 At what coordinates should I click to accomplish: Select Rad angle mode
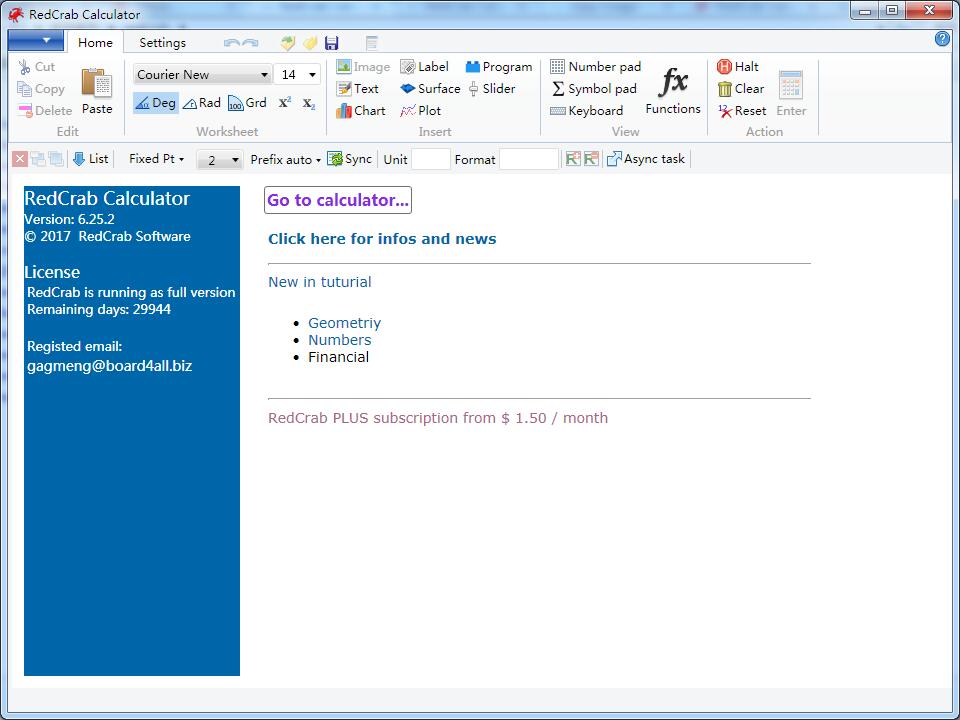[x=202, y=103]
